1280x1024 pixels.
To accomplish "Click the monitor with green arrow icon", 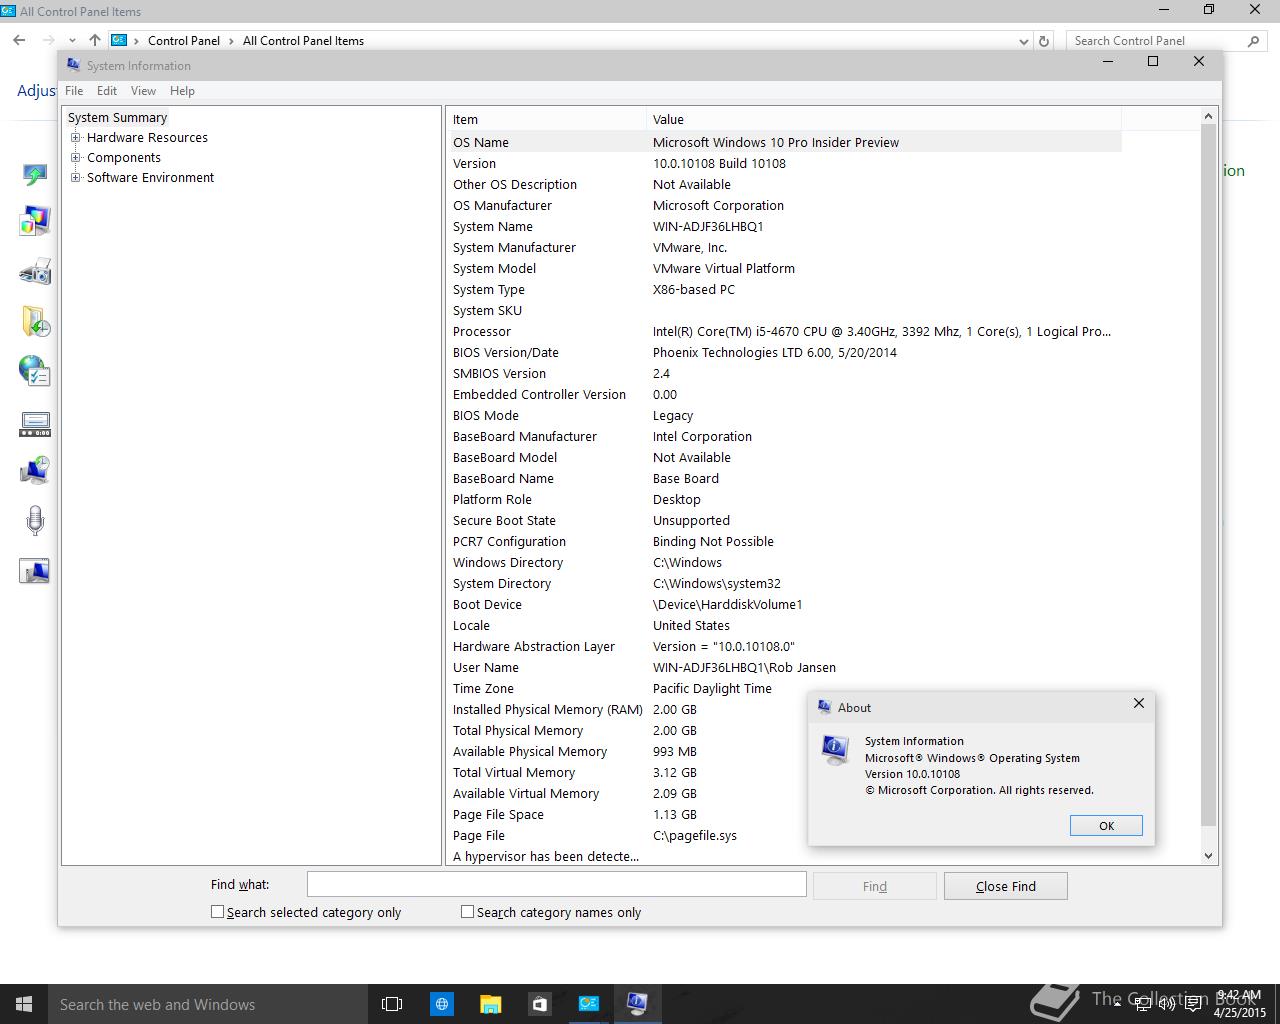I will tap(35, 176).
